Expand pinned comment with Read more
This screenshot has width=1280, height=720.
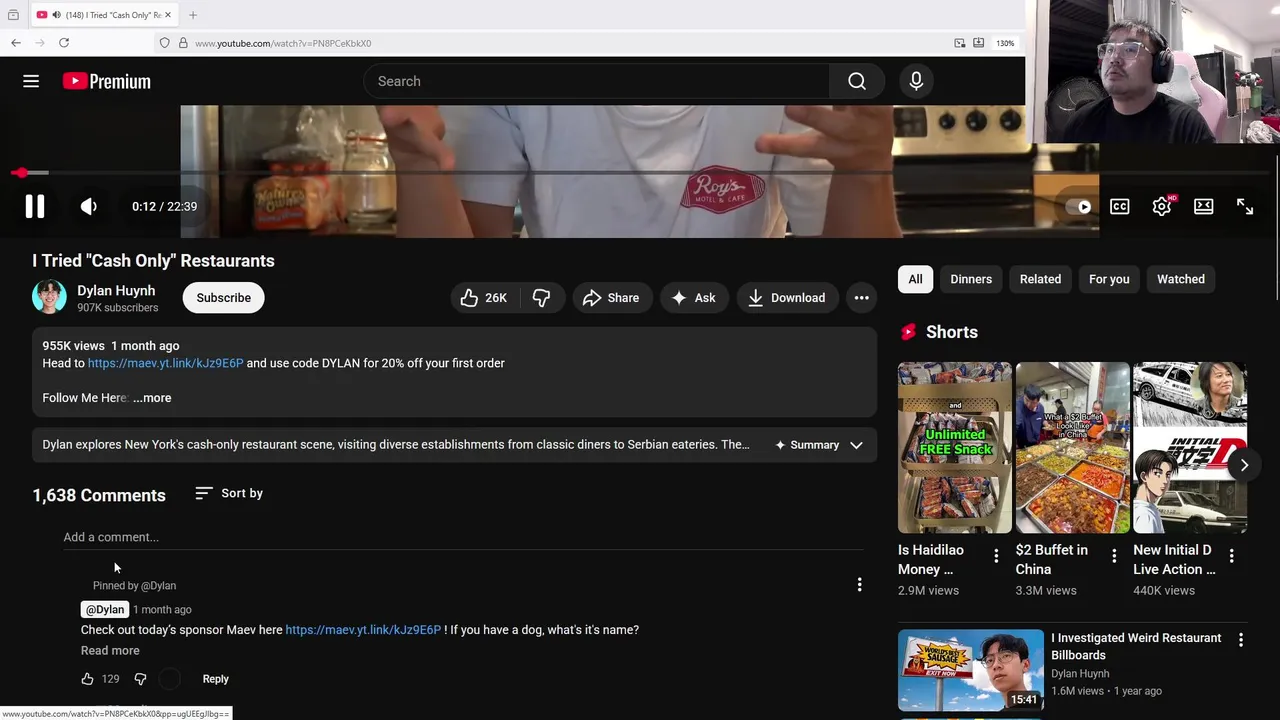tap(110, 651)
